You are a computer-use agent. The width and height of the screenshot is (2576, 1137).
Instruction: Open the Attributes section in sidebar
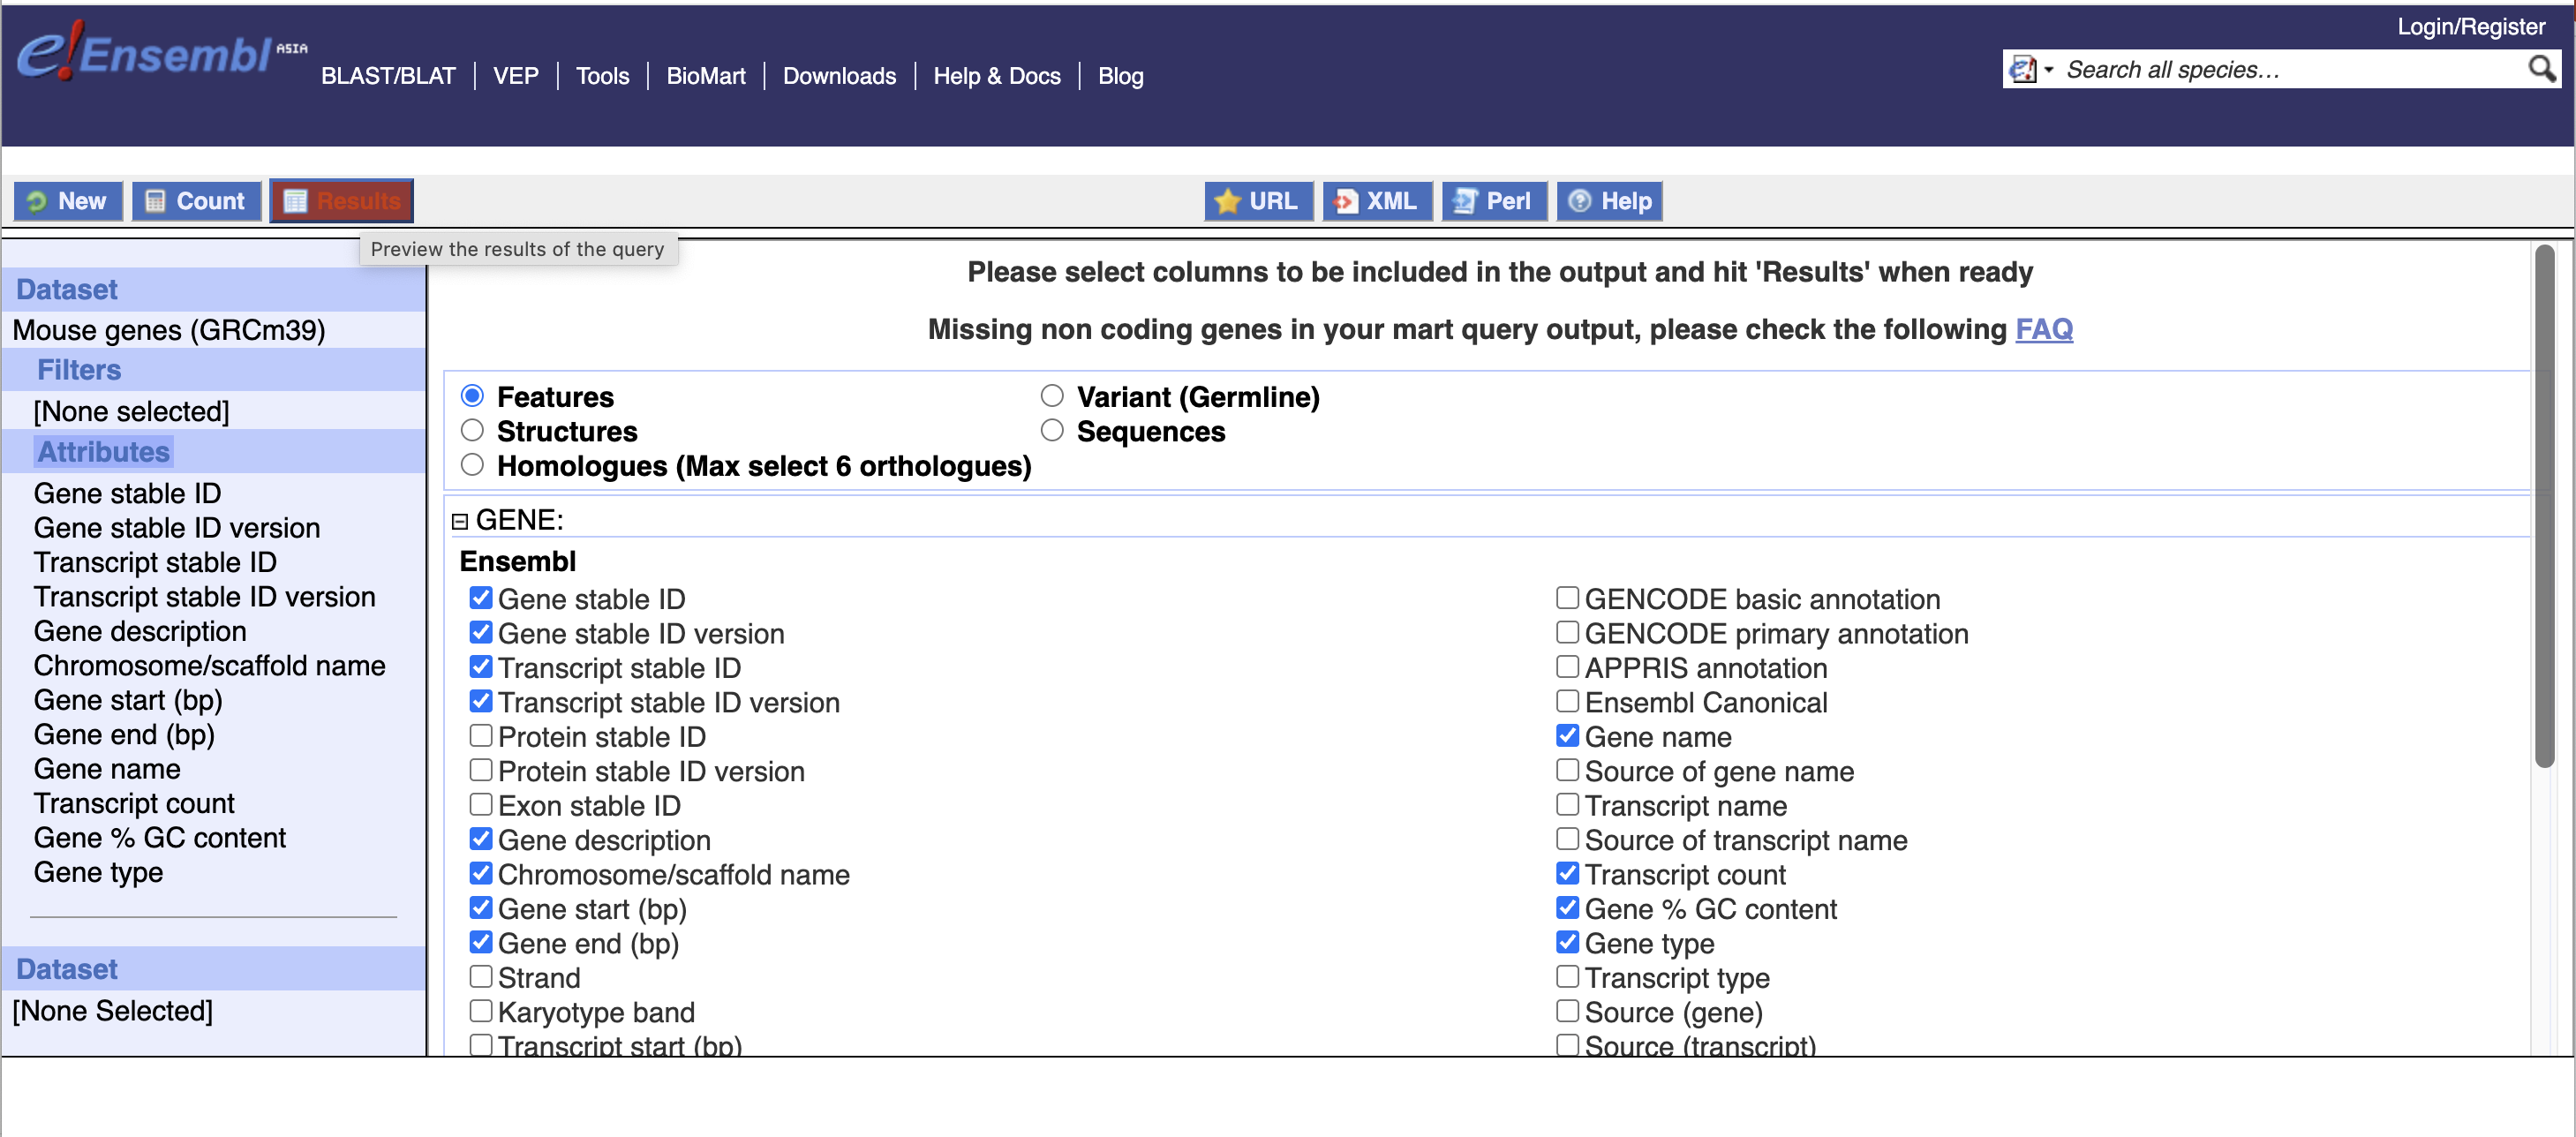(103, 452)
